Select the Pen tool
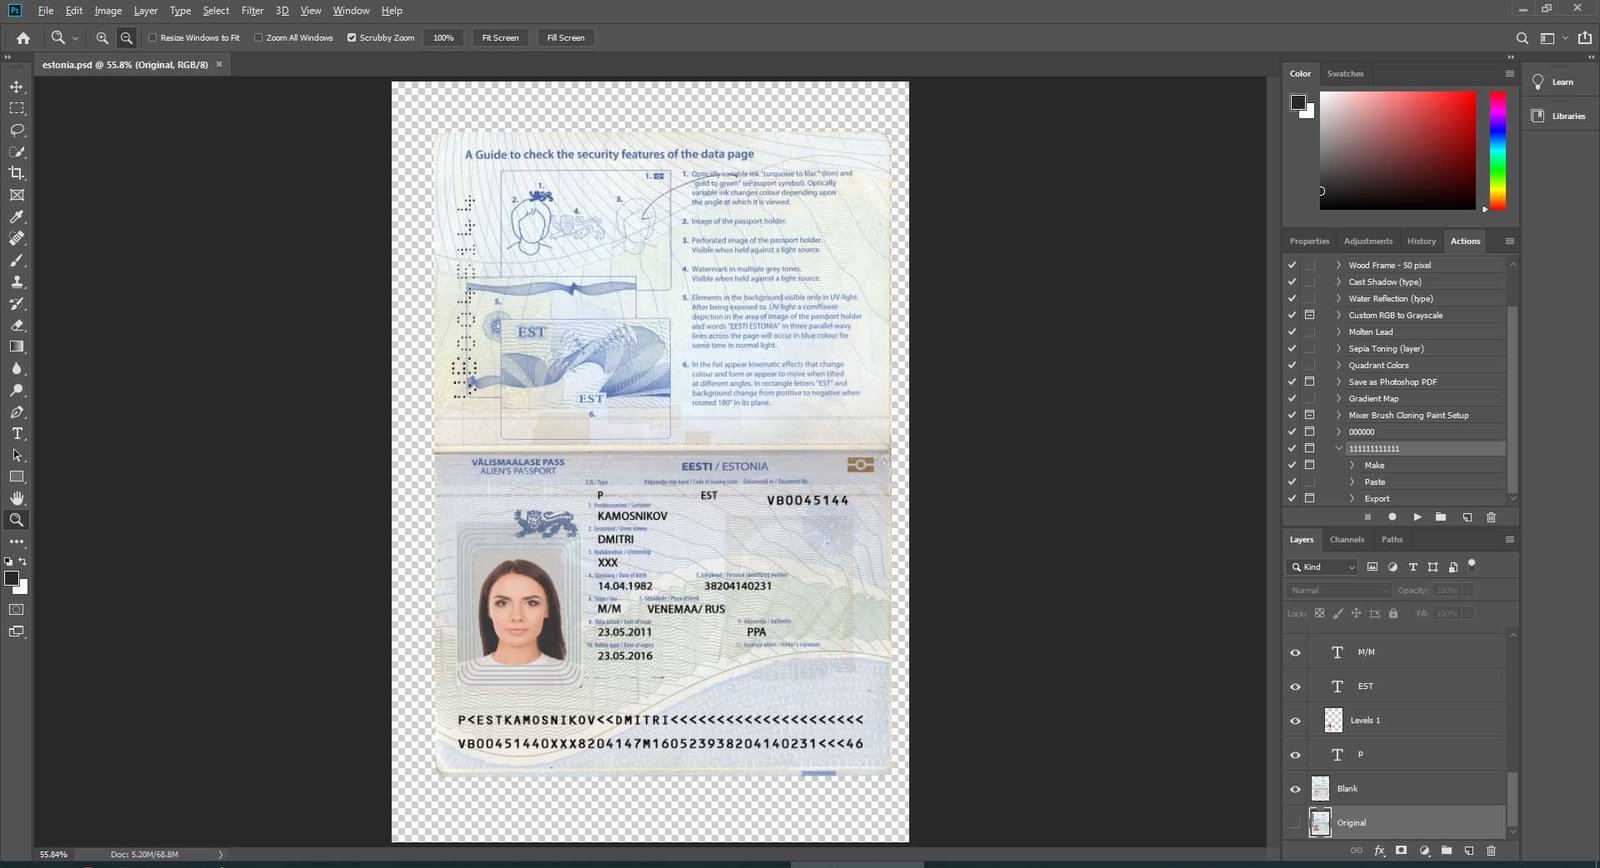 click(17, 412)
